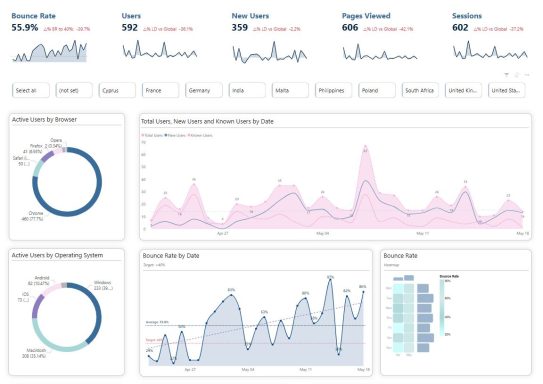This screenshot has width=543, height=384.
Task: Choose Germany in the country slicer
Action: point(204,90)
